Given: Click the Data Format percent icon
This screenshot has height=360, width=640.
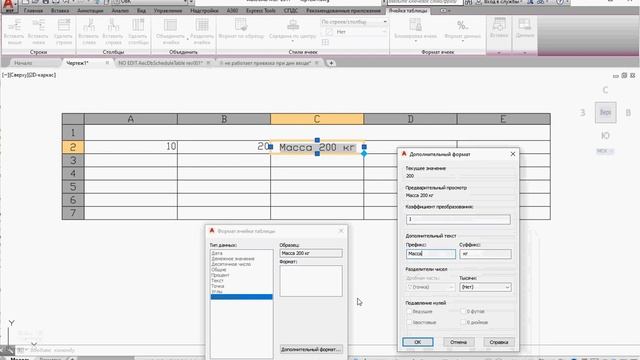Looking at the screenshot, I should [462, 25].
